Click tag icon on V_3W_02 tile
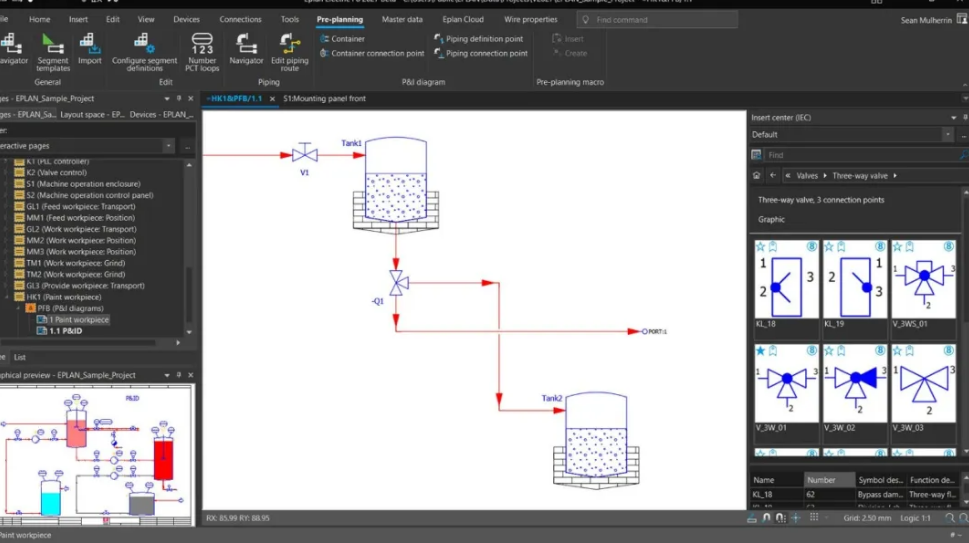The height and width of the screenshot is (543, 969). tap(841, 350)
